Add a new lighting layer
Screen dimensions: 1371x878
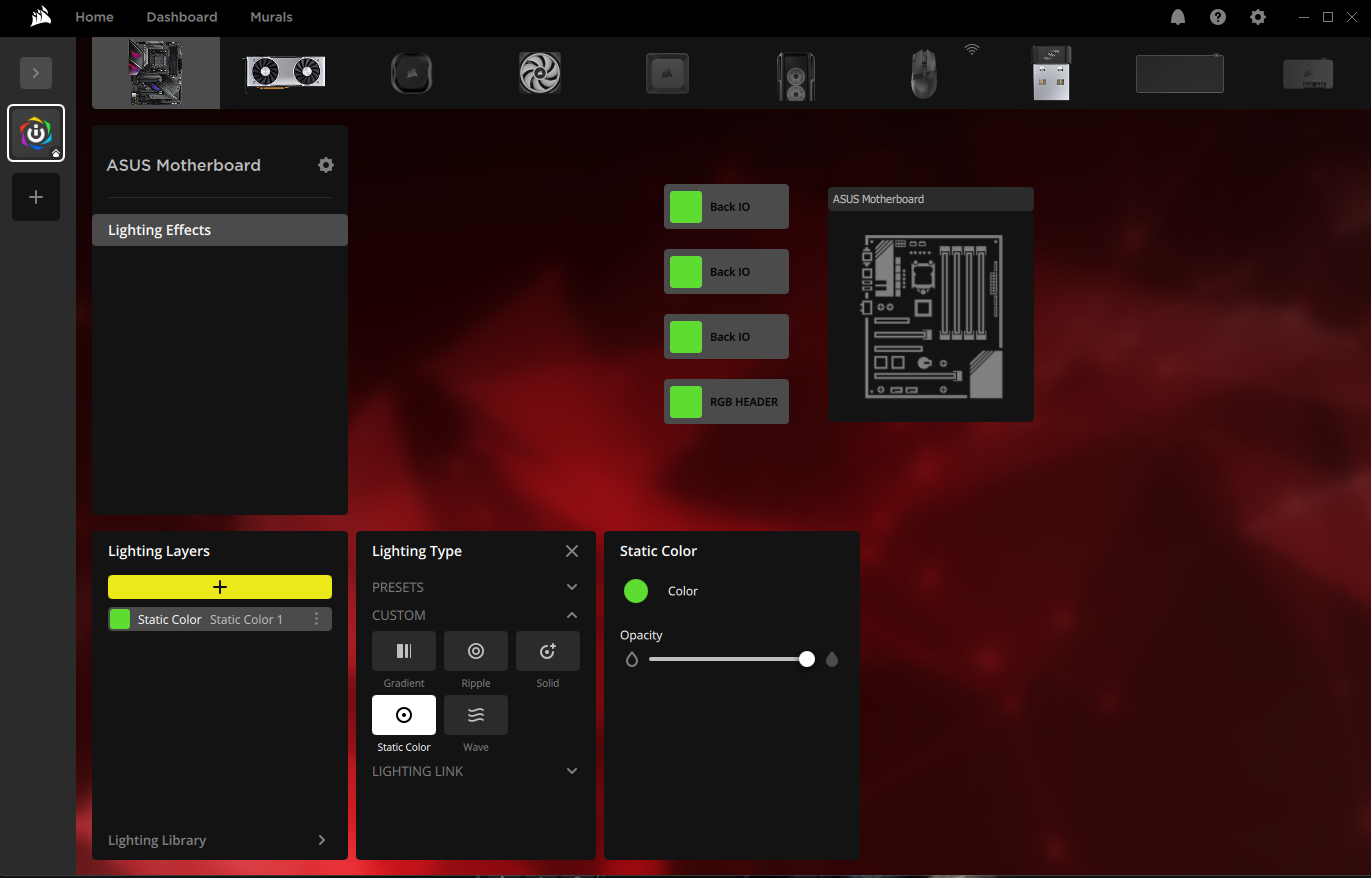pyautogui.click(x=219, y=587)
